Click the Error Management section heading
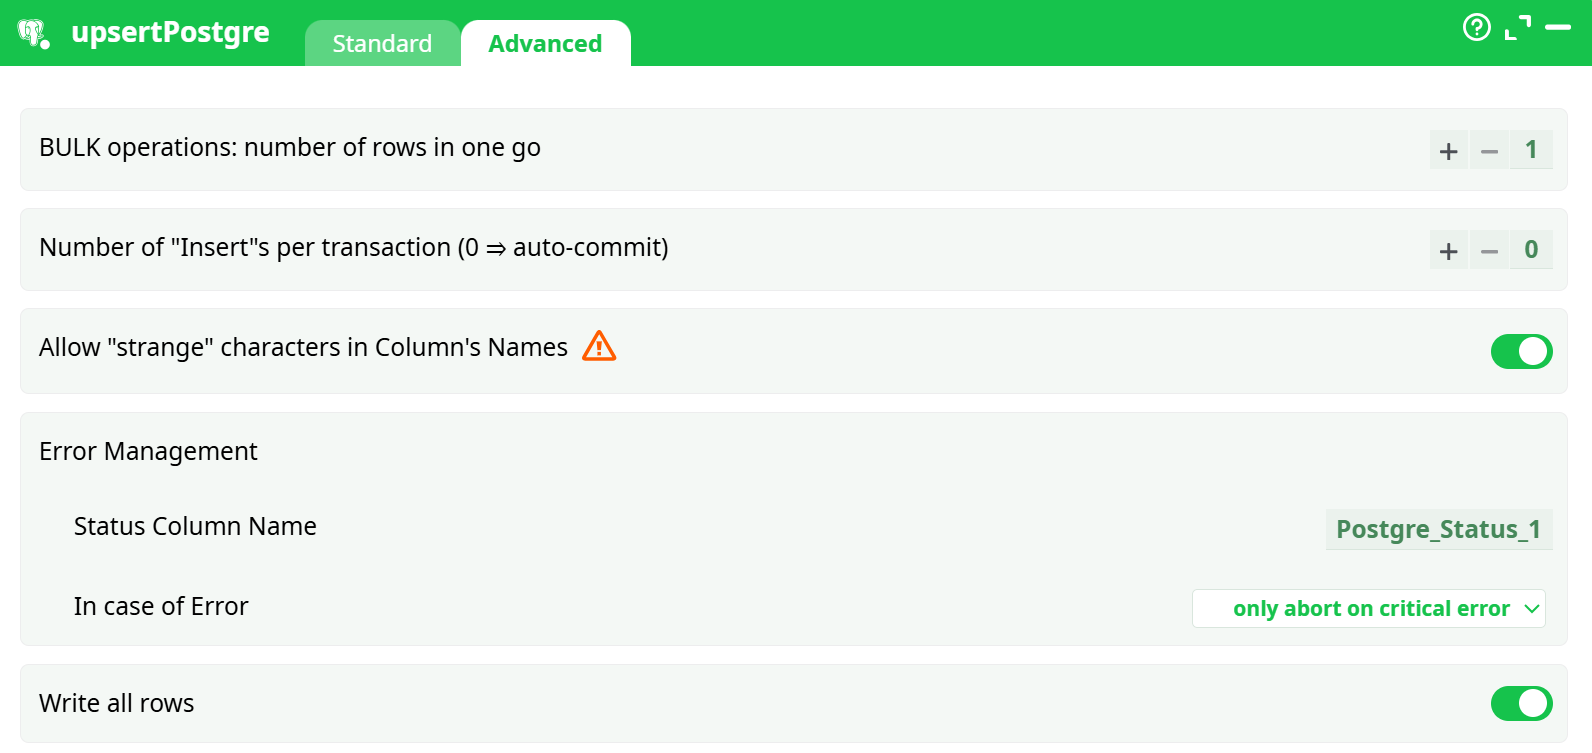The width and height of the screenshot is (1592, 753). click(148, 451)
